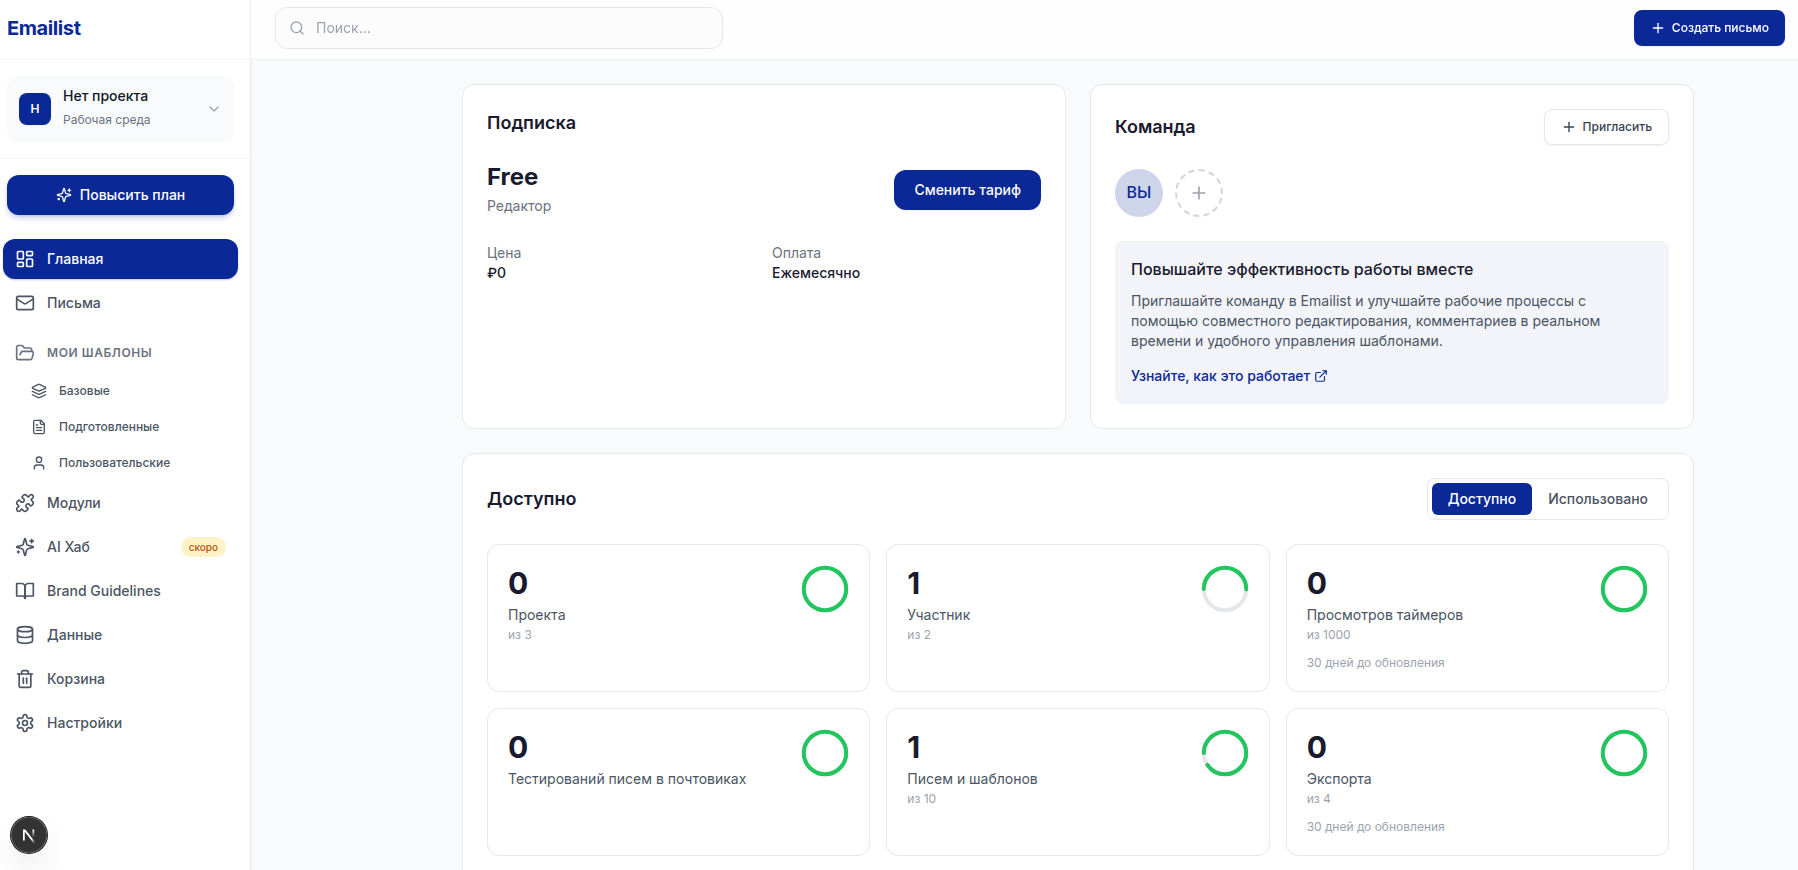
Task: Click the dashed plus circle to add a member
Action: [1198, 193]
